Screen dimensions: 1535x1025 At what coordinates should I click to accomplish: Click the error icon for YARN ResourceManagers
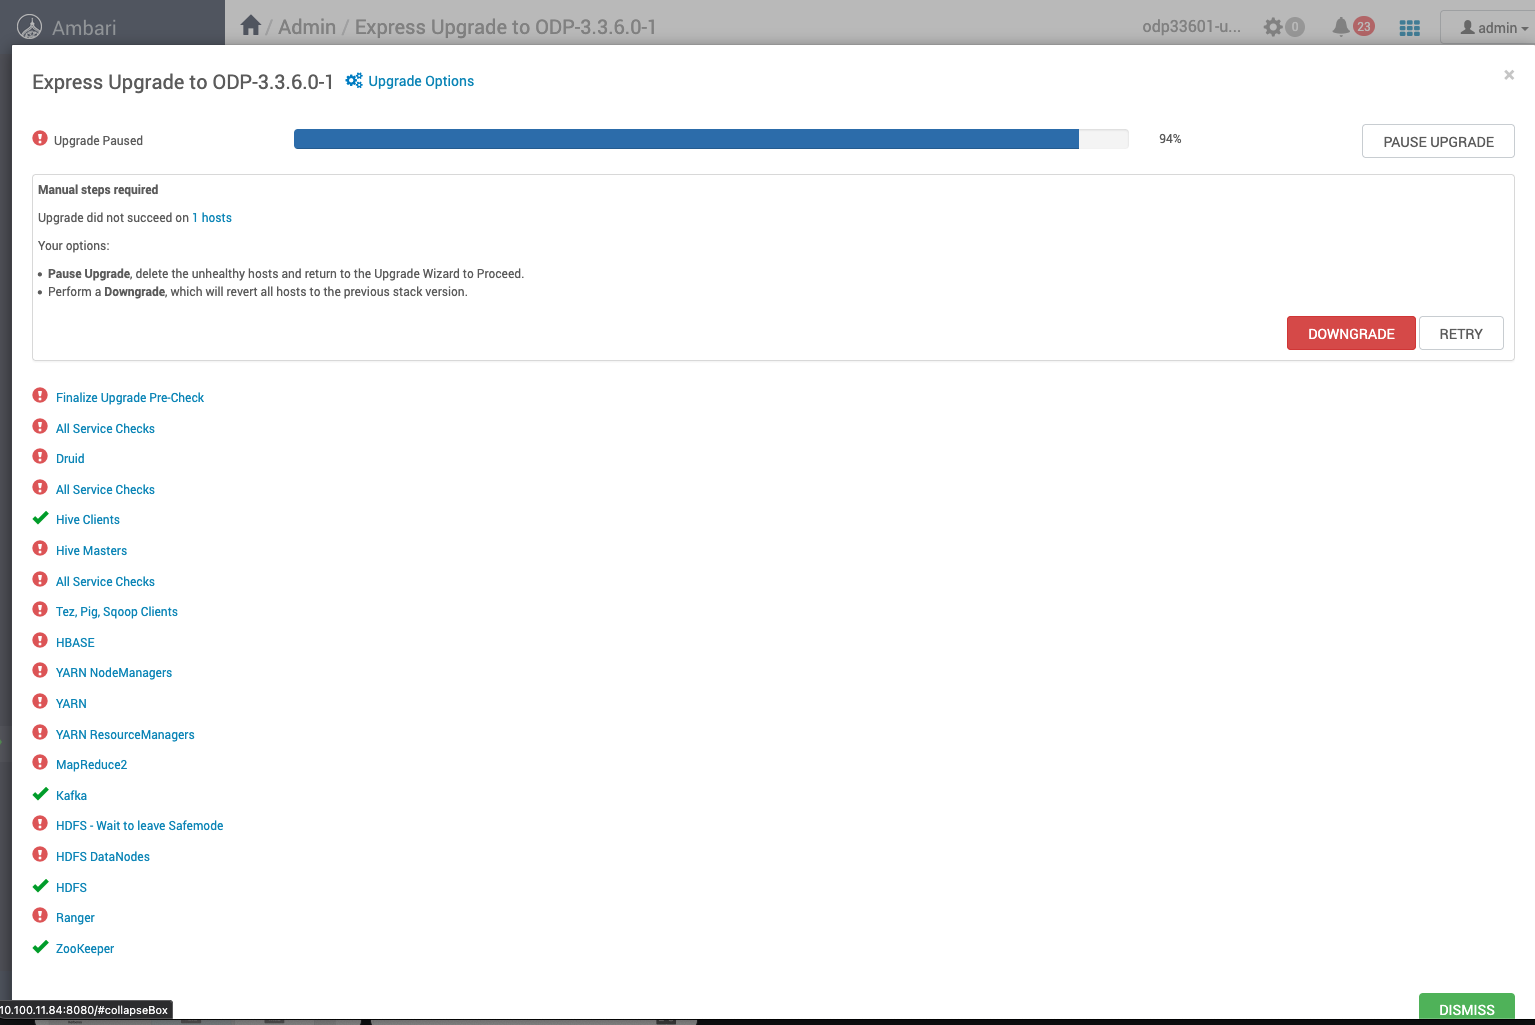pos(40,733)
